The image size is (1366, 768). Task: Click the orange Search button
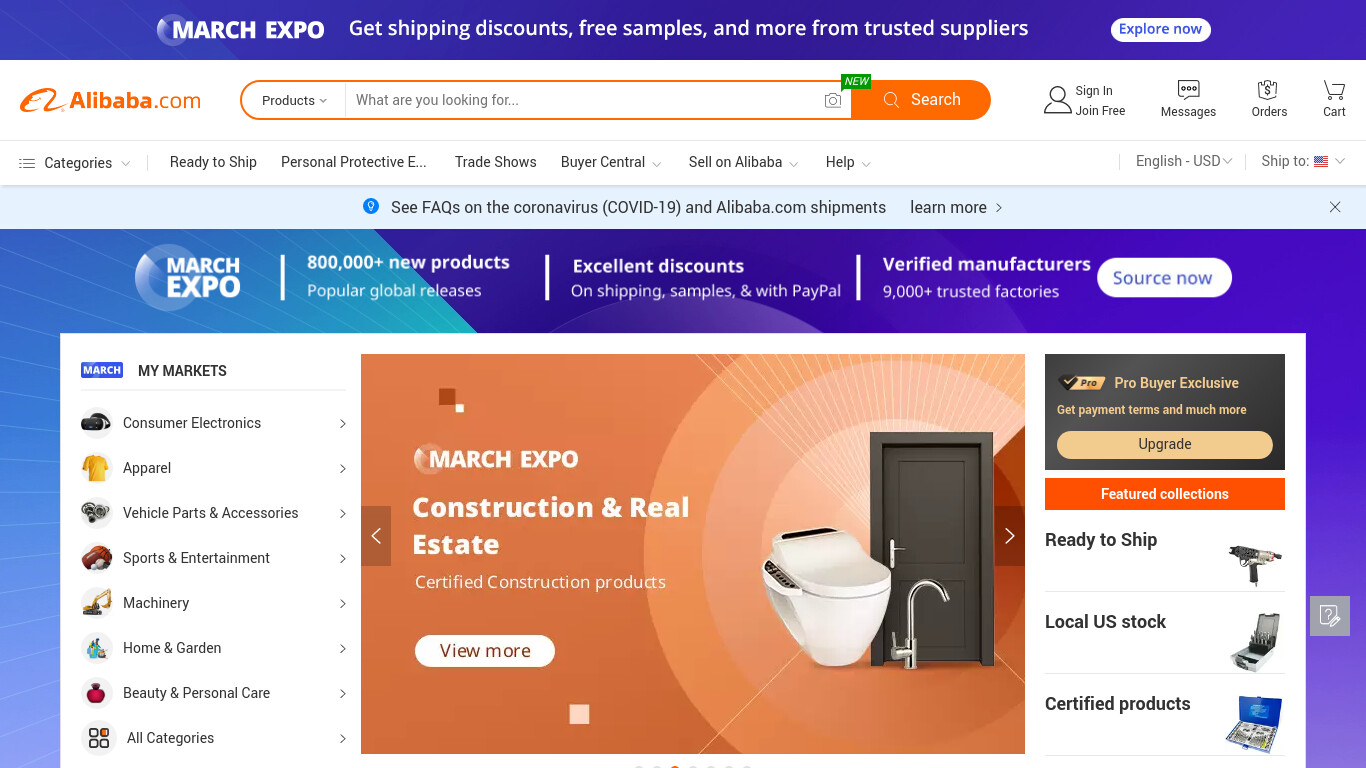[921, 100]
